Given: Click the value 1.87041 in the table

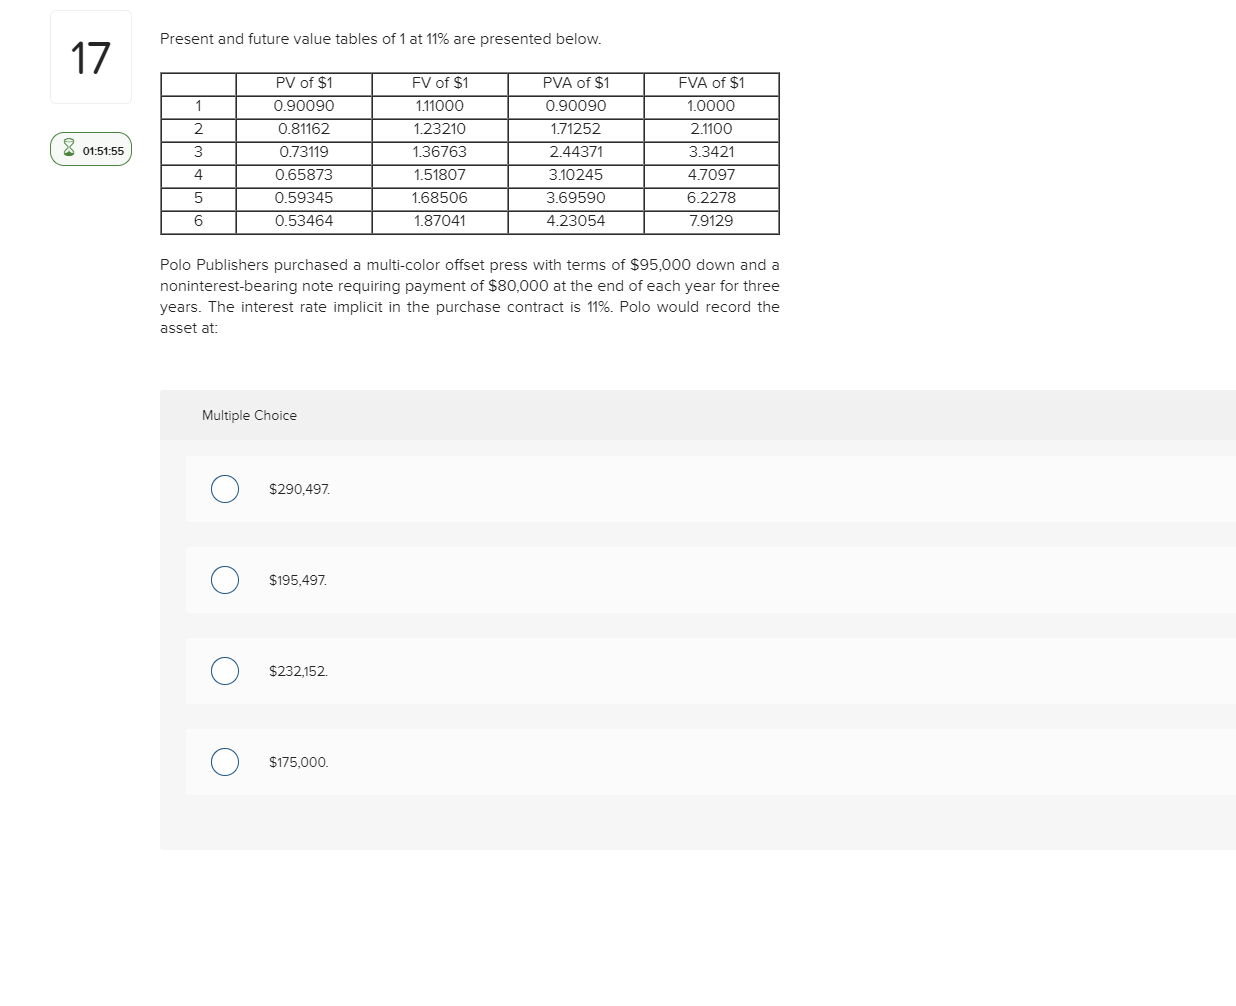Looking at the screenshot, I should coord(438,221).
